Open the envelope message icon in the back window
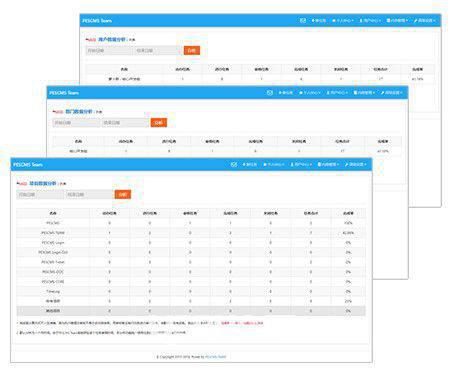Image resolution: width=458 pixels, height=389 pixels. [303, 21]
